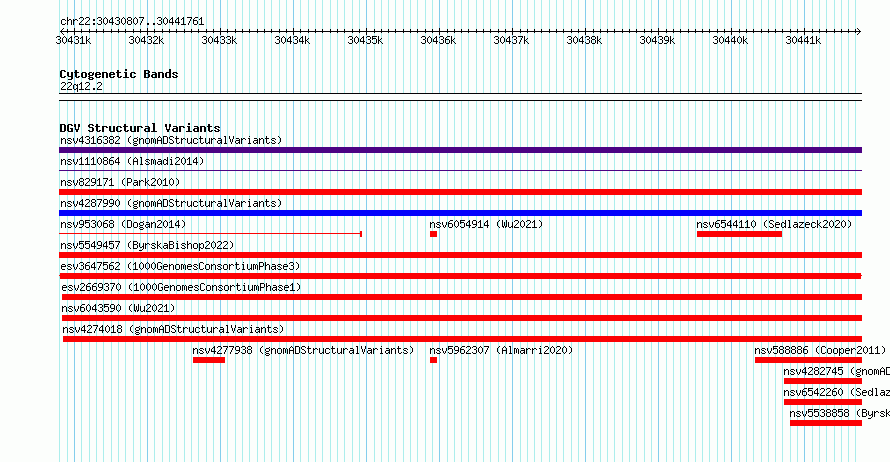The width and height of the screenshot is (890, 462).
Task: Select the red nsv5549457 variant bar
Action: tap(460, 255)
